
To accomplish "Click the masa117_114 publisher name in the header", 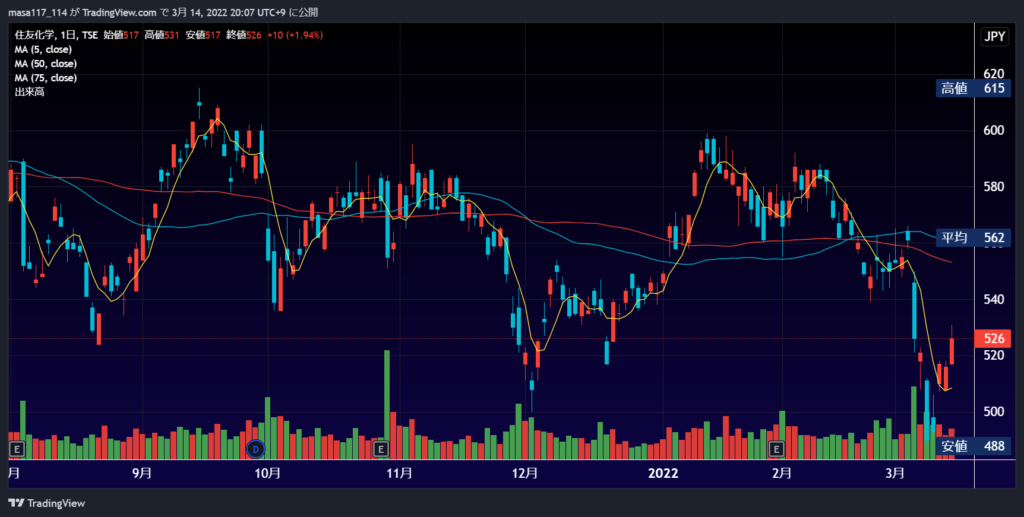I will coord(37,12).
